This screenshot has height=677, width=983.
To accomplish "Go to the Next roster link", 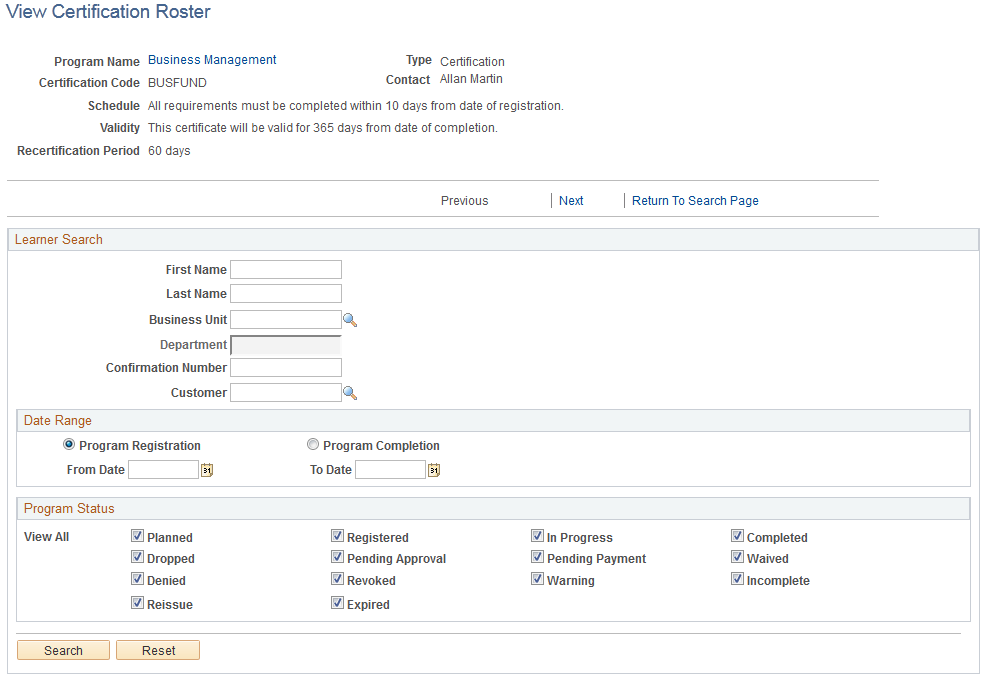I will (x=571, y=201).
